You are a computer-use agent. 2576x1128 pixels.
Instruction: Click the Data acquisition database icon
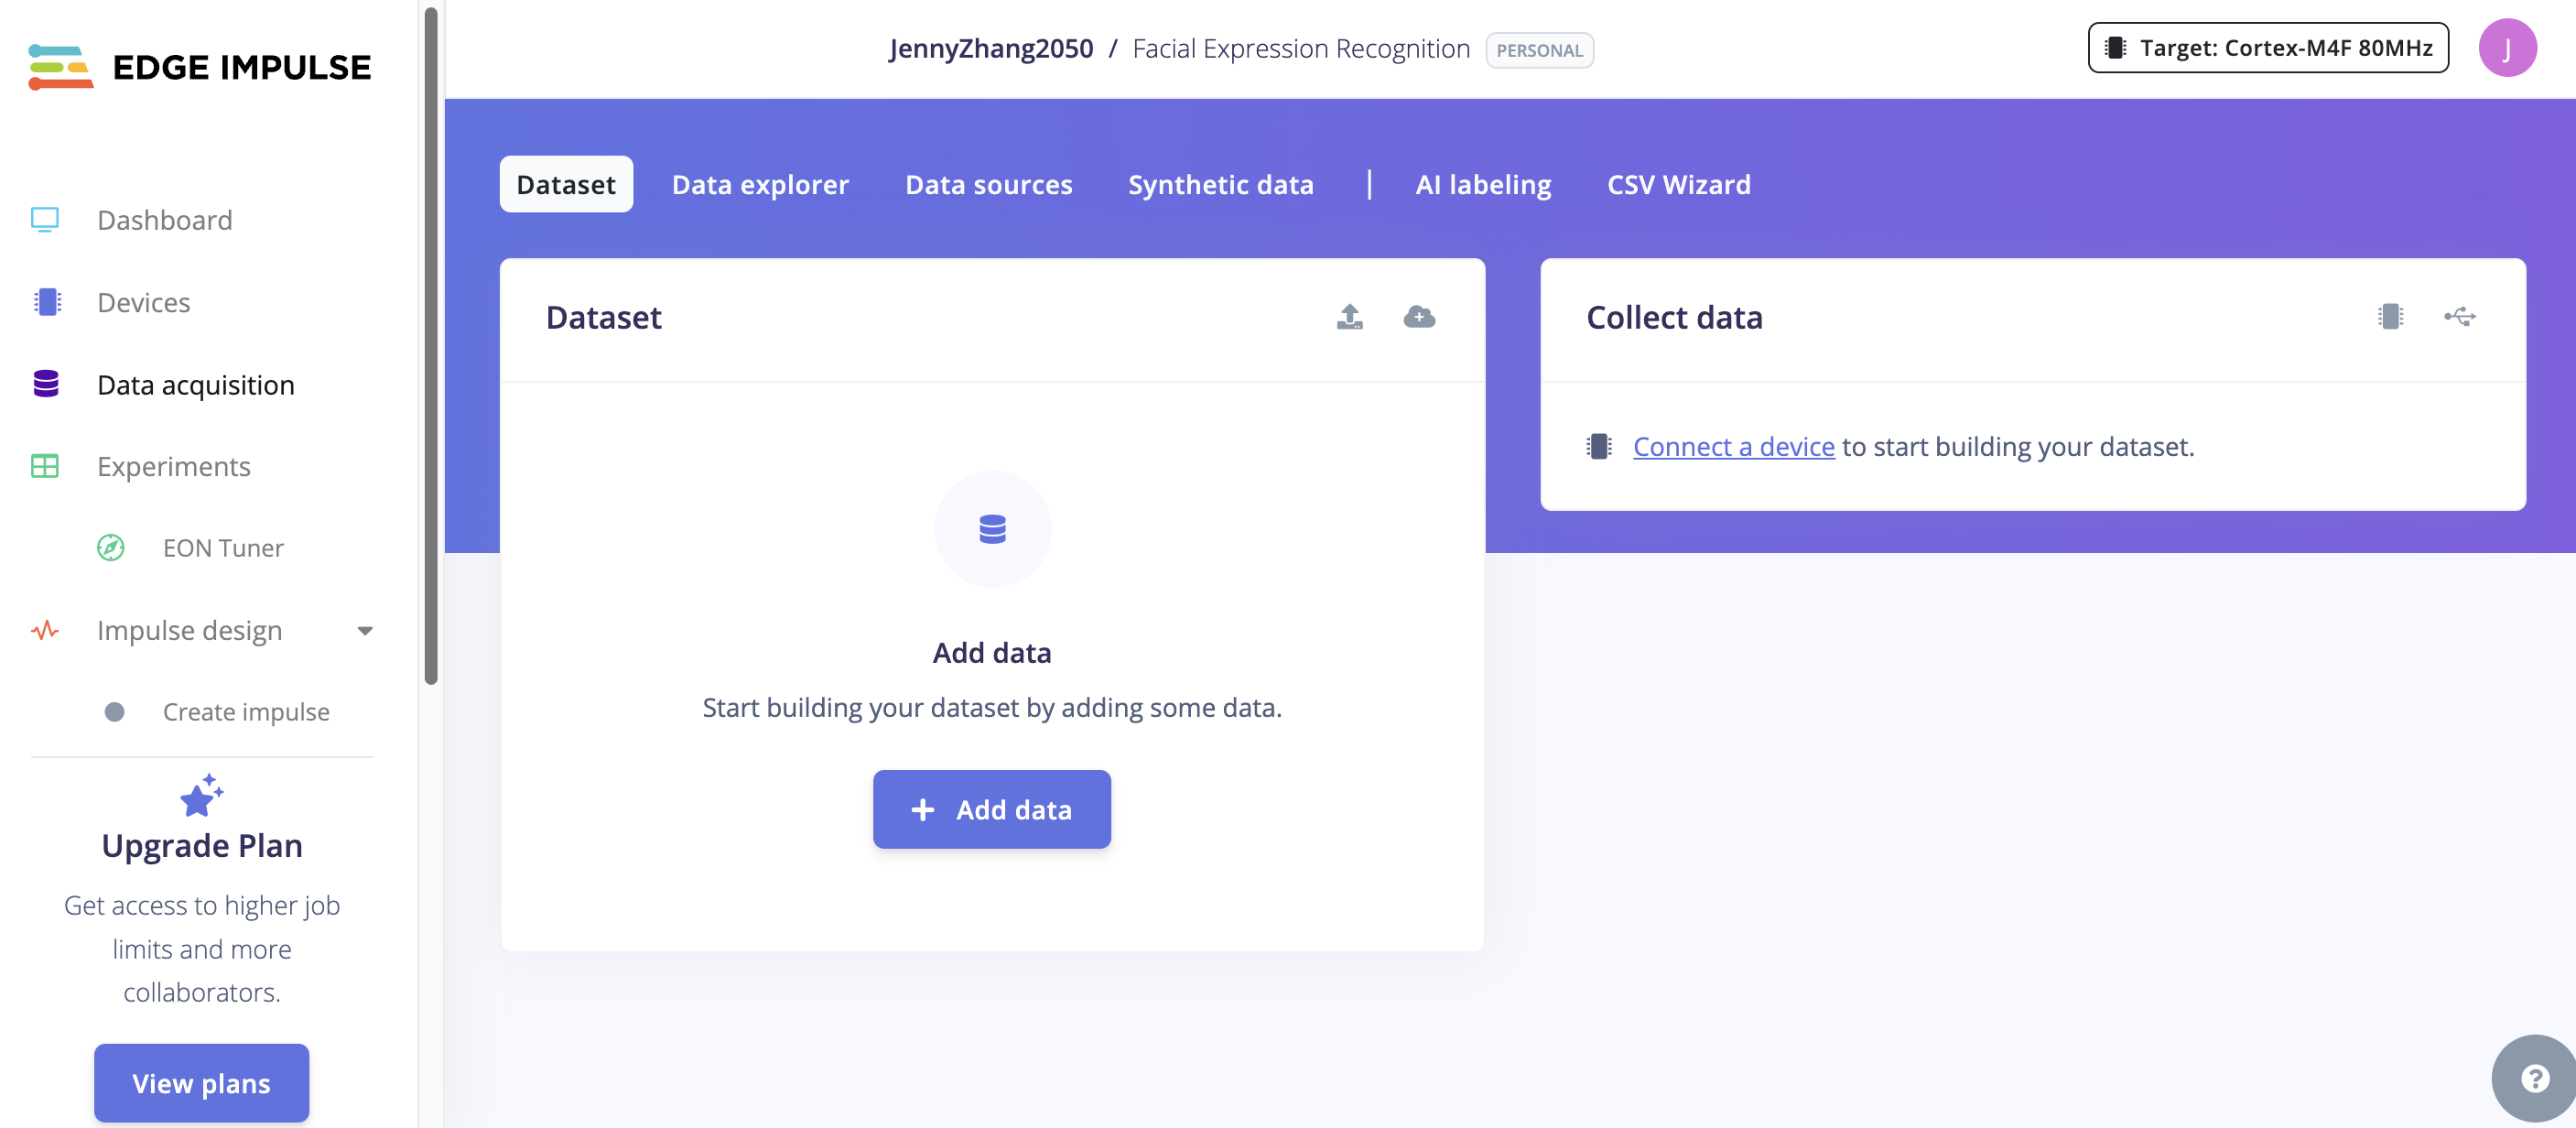pos(46,384)
